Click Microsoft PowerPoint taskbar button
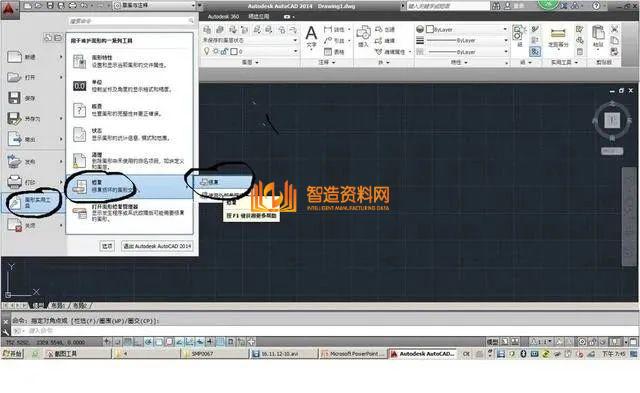 352,354
